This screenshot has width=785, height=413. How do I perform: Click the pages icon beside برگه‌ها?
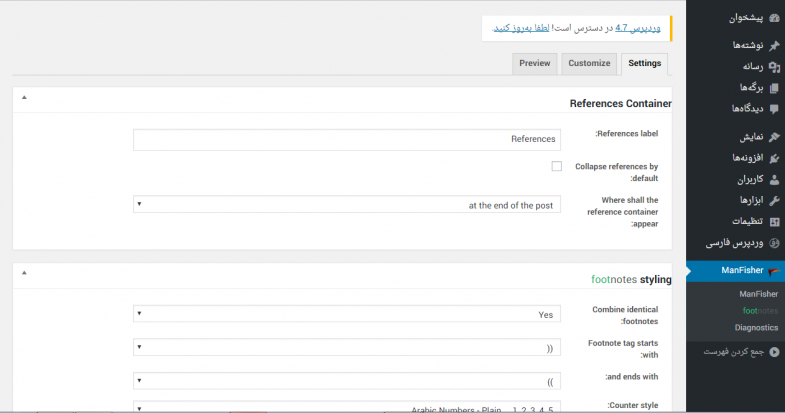pyautogui.click(x=774, y=88)
